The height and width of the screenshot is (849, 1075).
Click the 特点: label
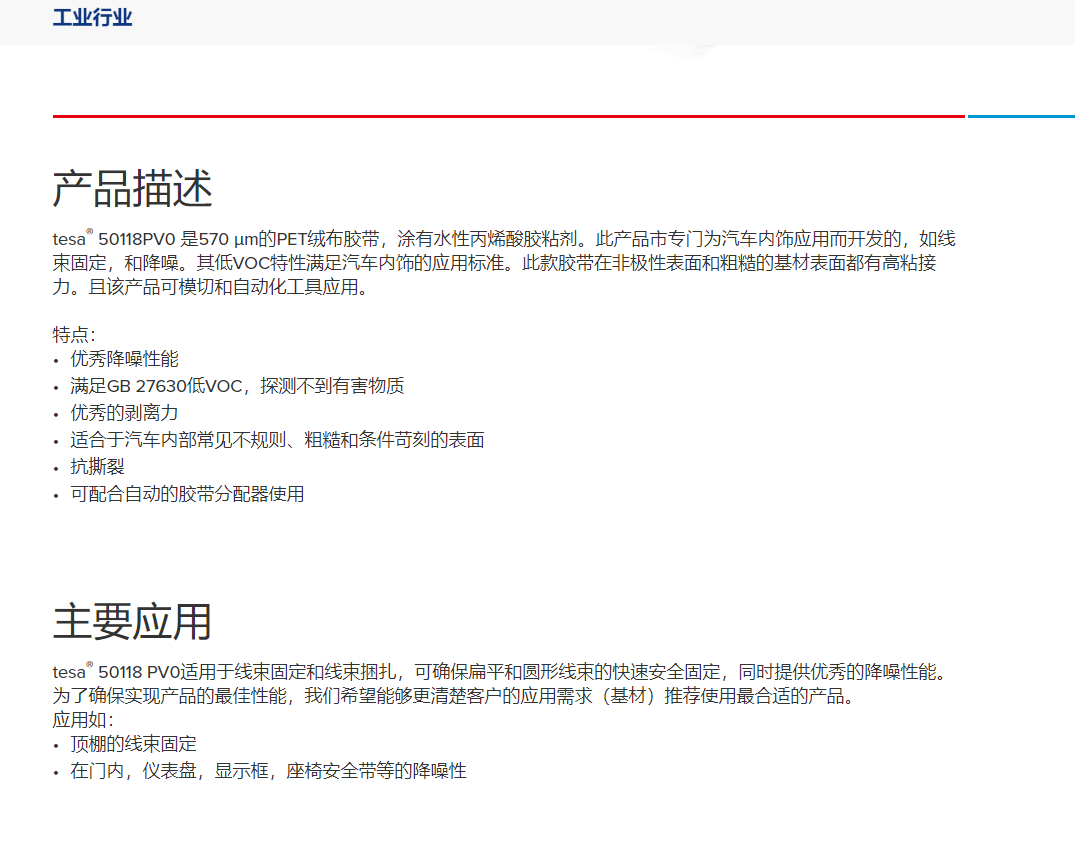[74, 335]
